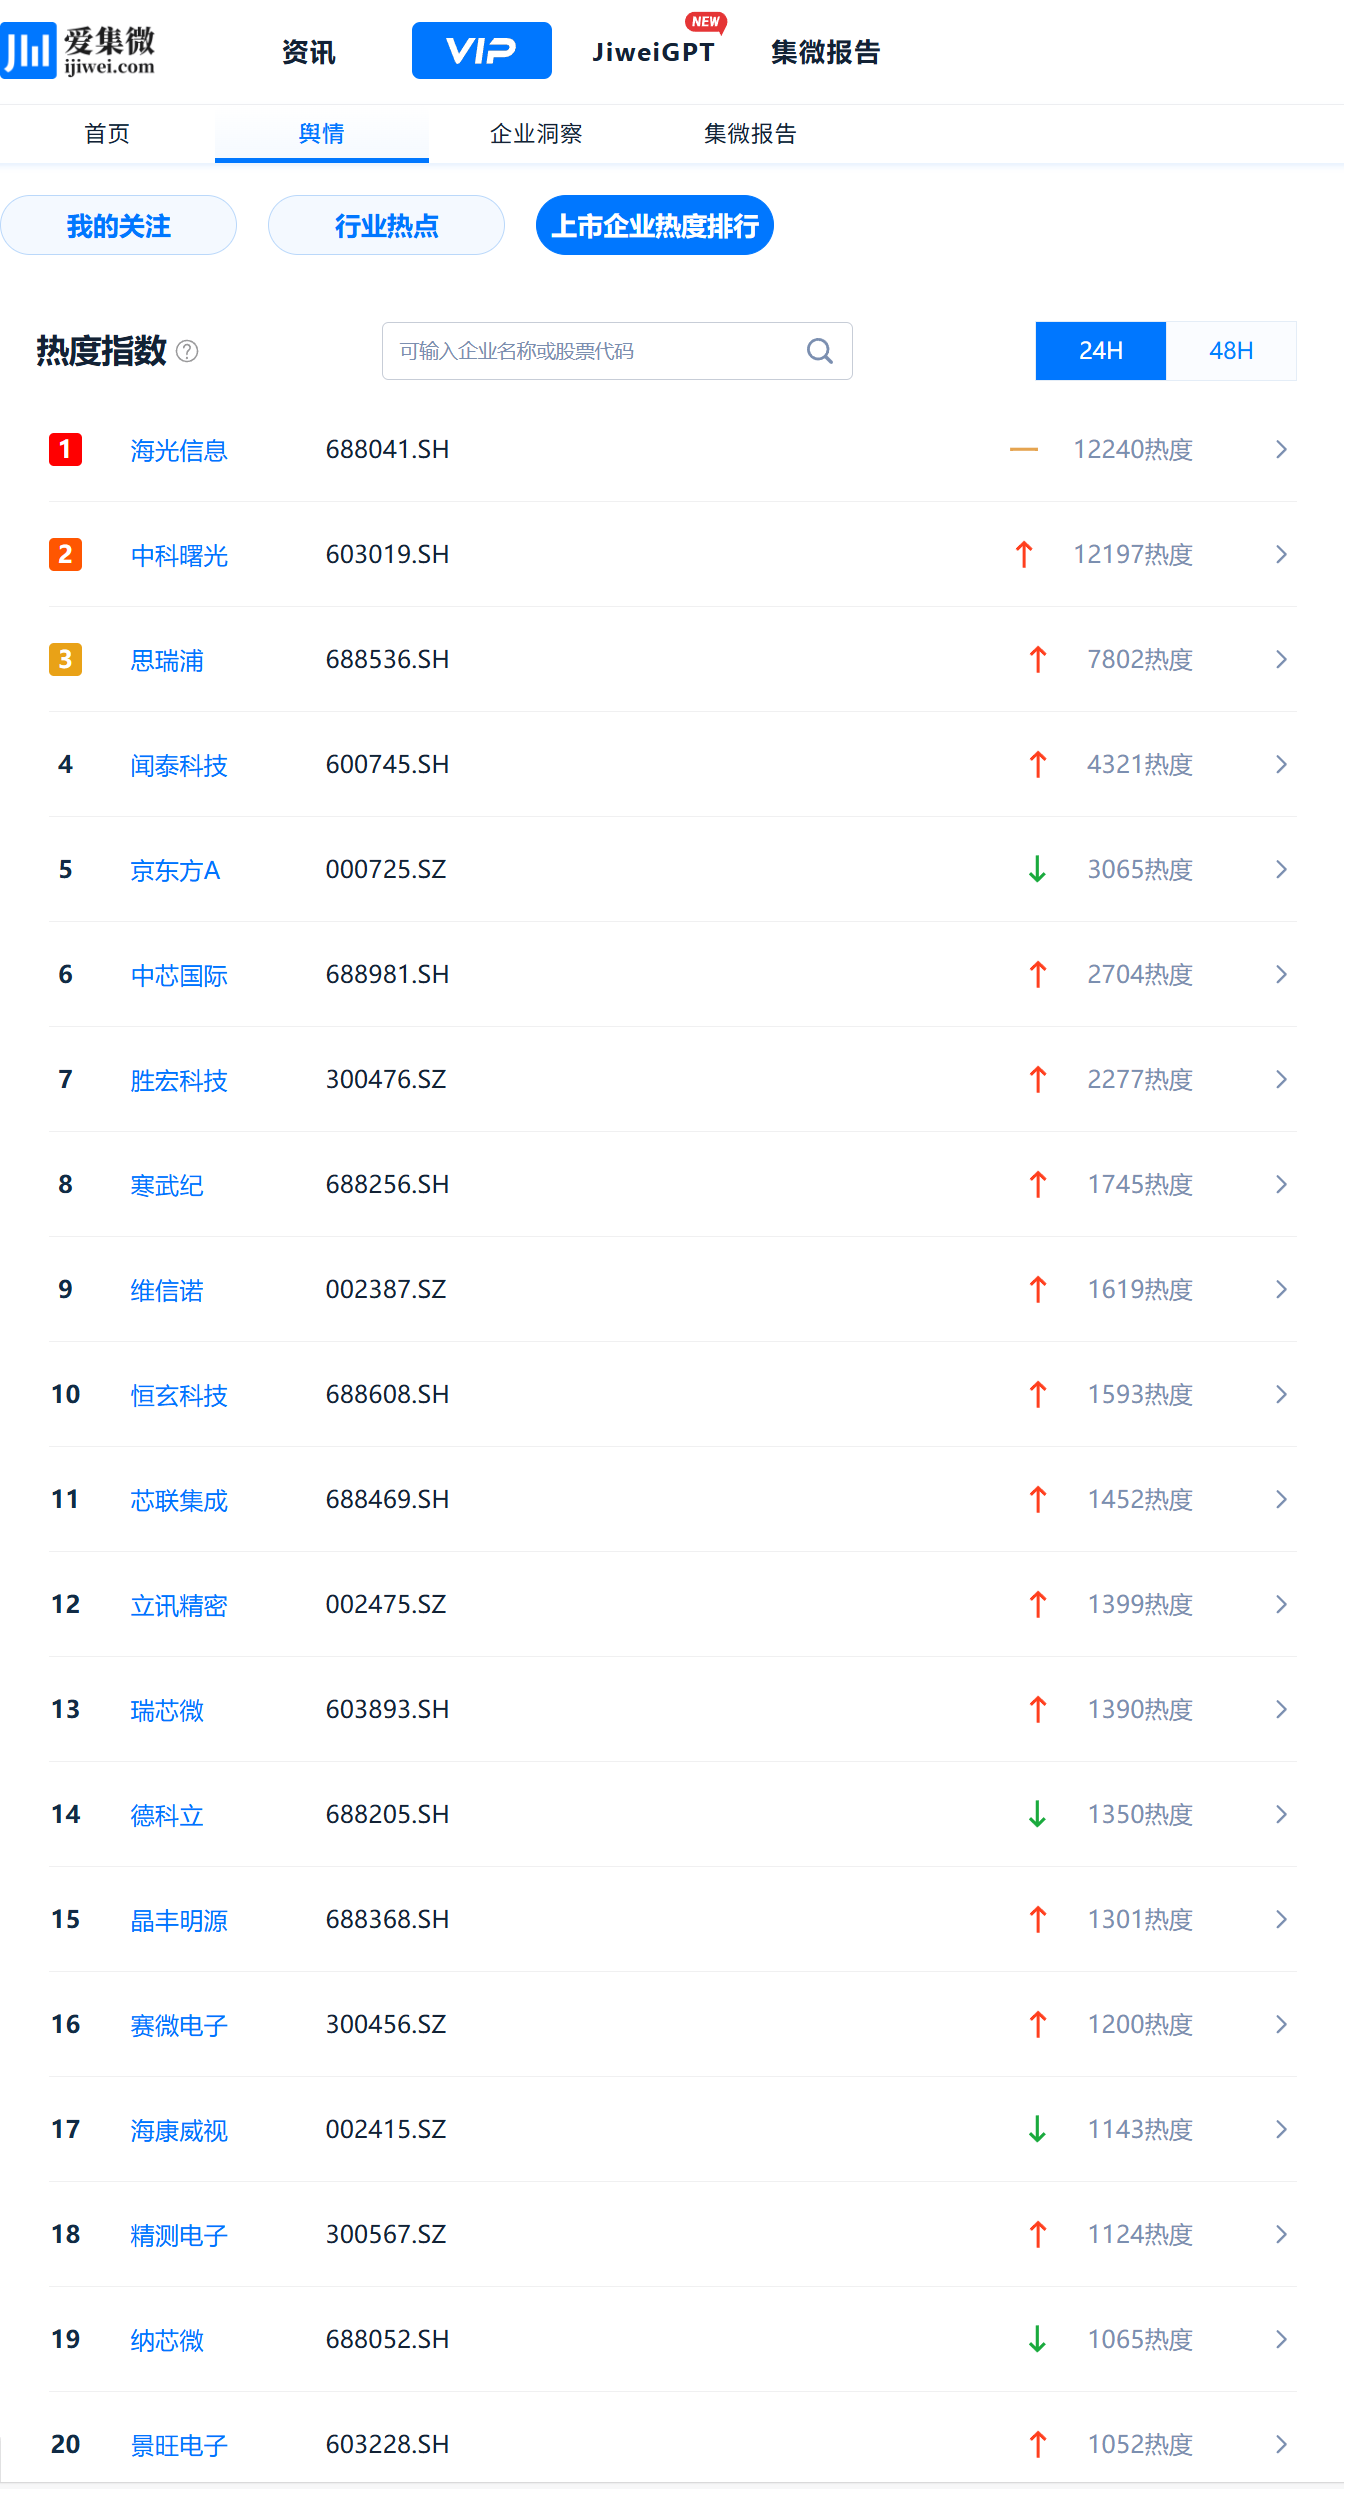The image size is (1346, 2507).
Task: Click the rank 3 yellow badge
Action: [x=65, y=660]
